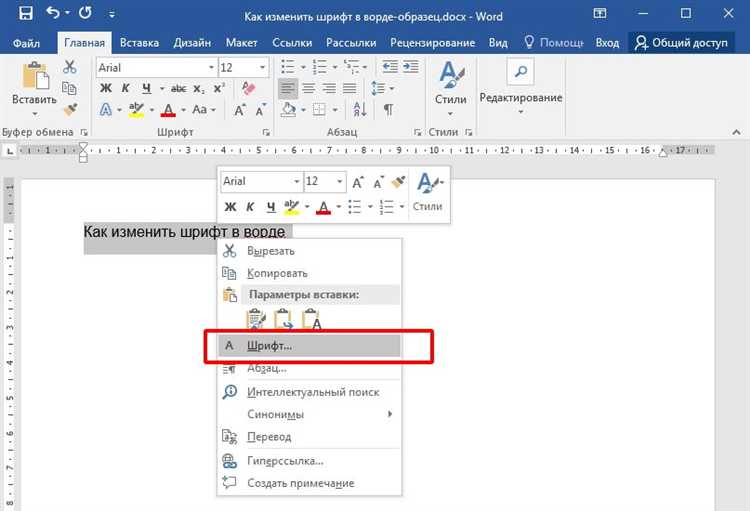Click the Format Painter brush in the ribbon

click(x=70, y=110)
